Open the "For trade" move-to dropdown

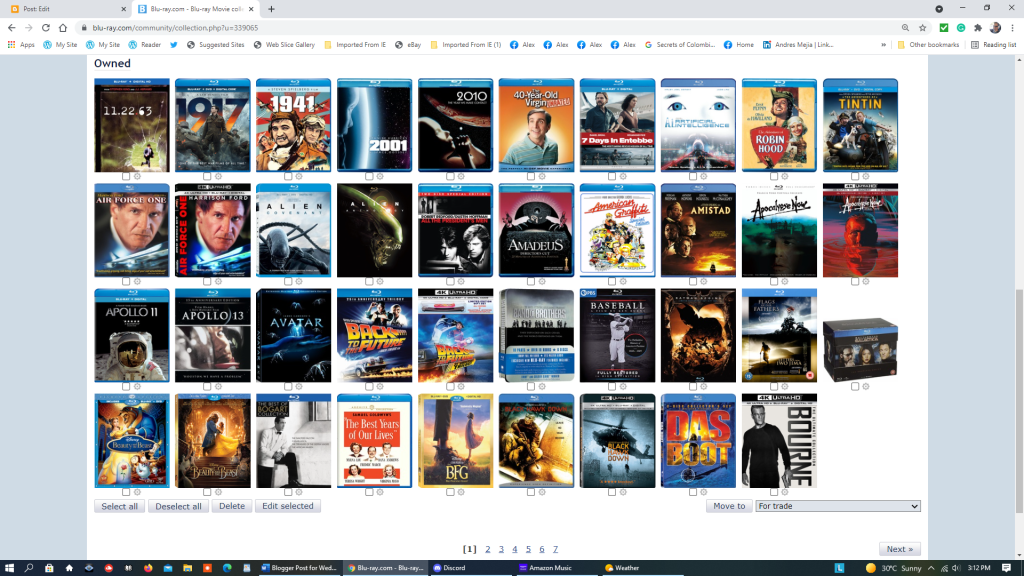(837, 506)
